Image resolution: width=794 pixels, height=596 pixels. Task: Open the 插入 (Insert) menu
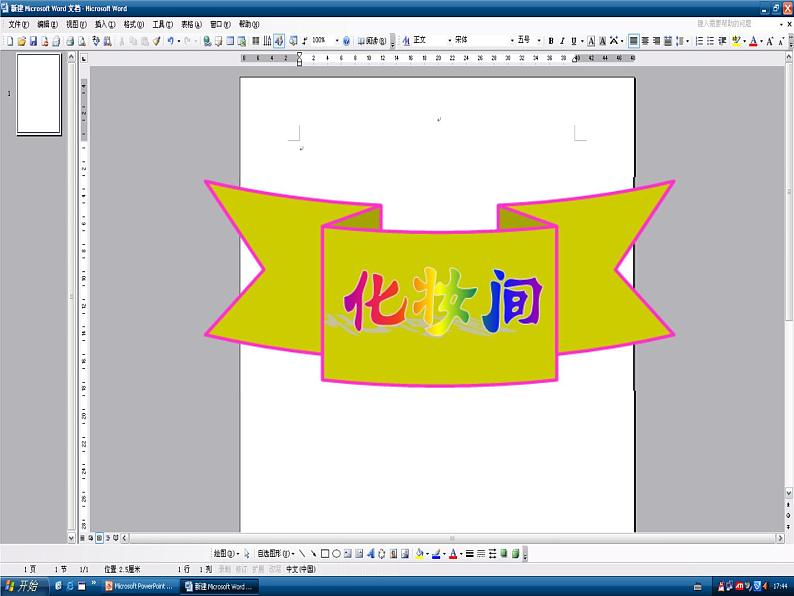pos(104,24)
